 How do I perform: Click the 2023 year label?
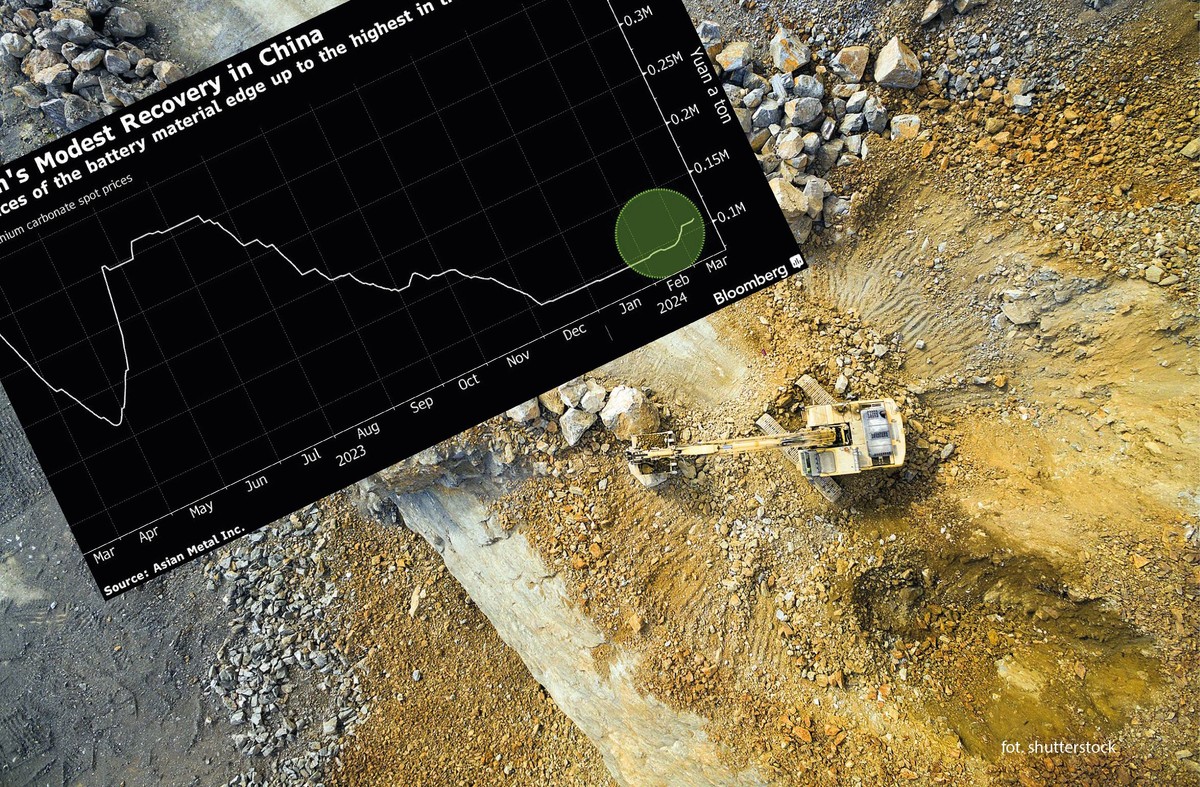click(350, 456)
